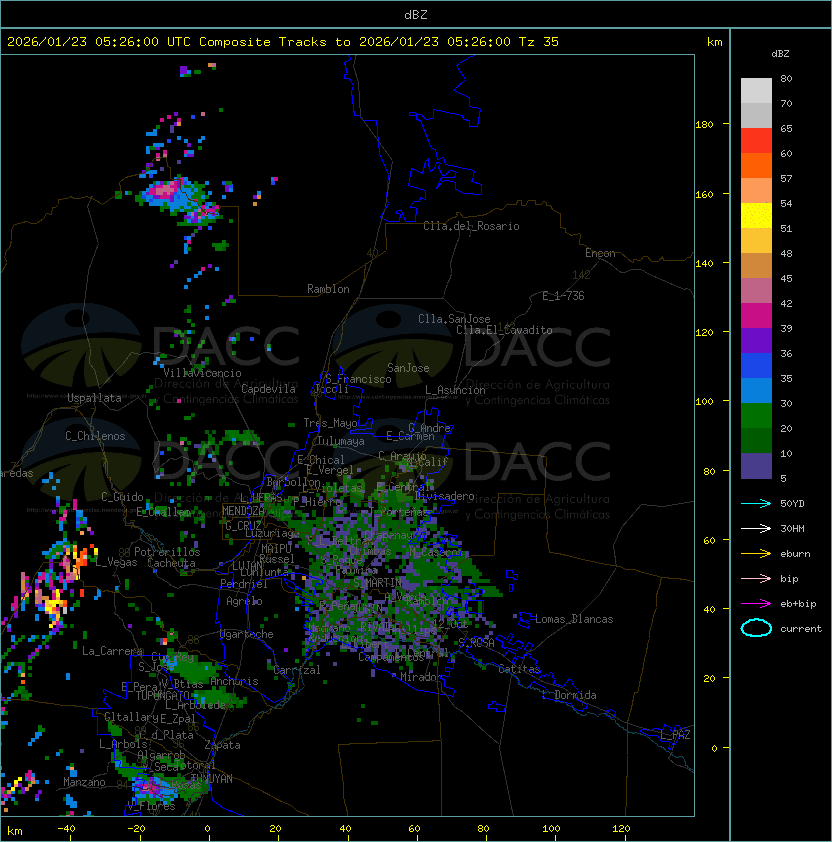Click the 'La_Carrera' map label

pyautogui.click(x=113, y=651)
